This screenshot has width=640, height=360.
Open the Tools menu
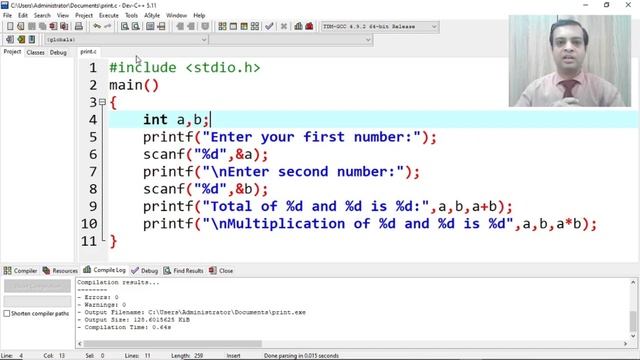coord(131,16)
